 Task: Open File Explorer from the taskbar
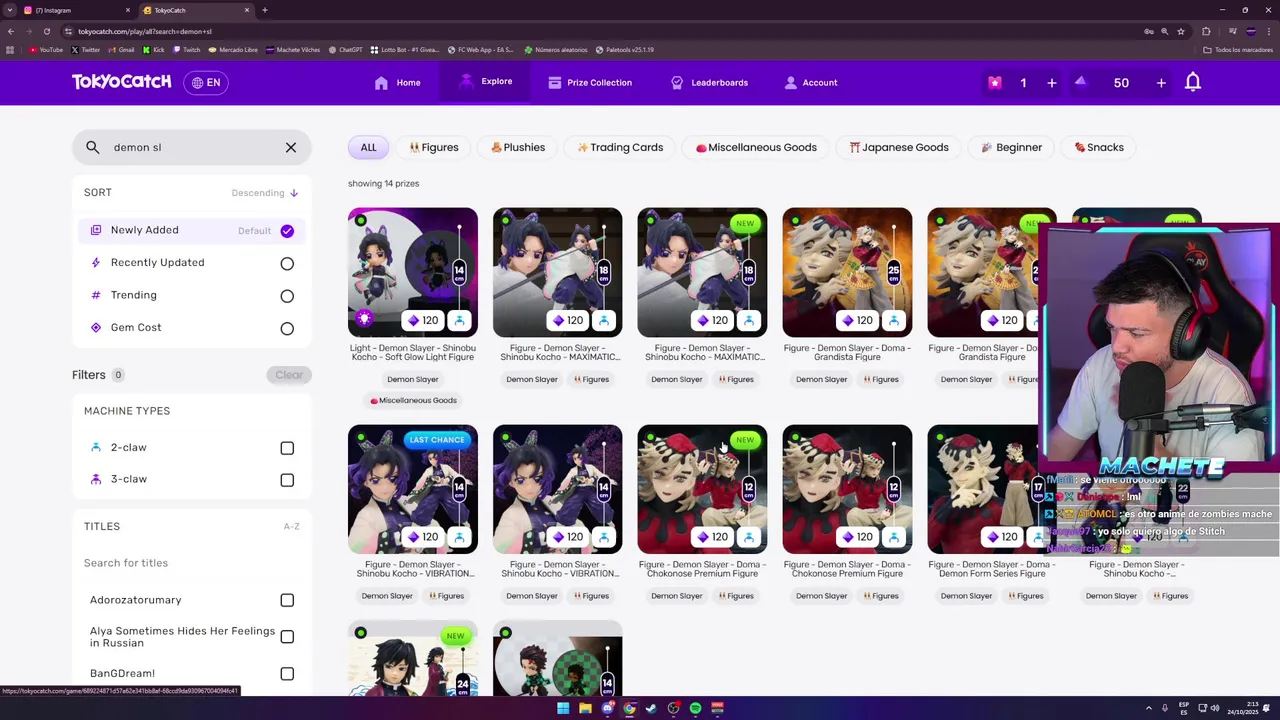coord(585,708)
